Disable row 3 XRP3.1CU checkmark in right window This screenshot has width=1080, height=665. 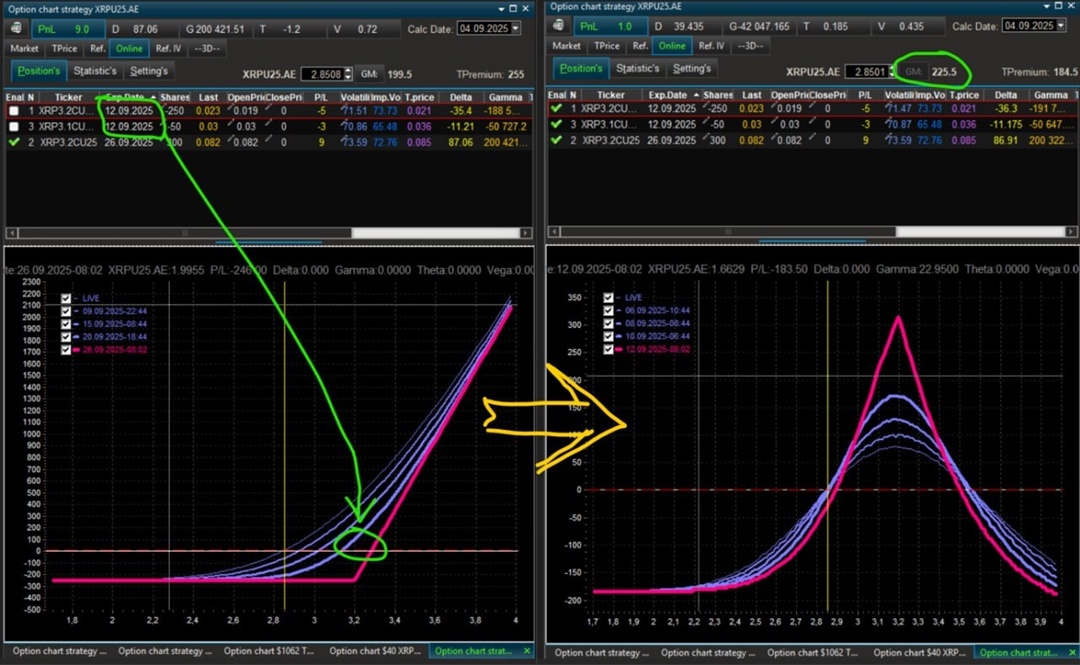(x=557, y=124)
